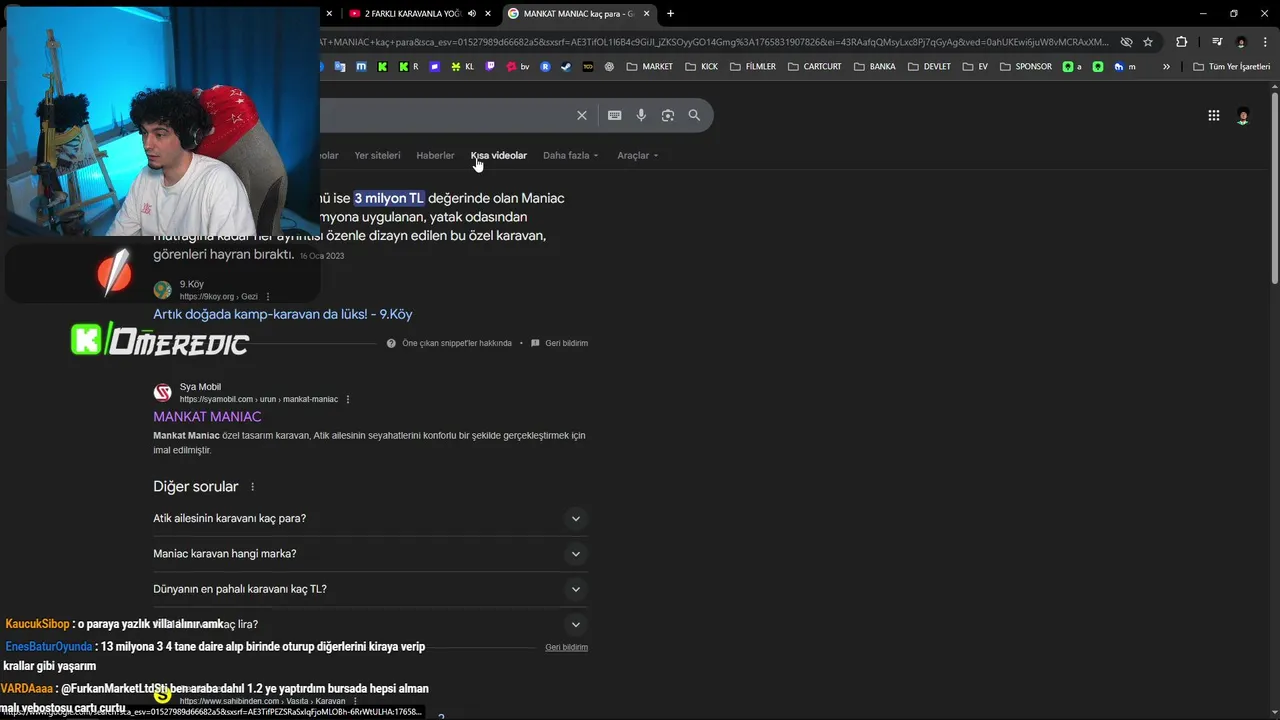Open three-dot options for 9.Köy result
The width and height of the screenshot is (1280, 720).
tap(268, 297)
